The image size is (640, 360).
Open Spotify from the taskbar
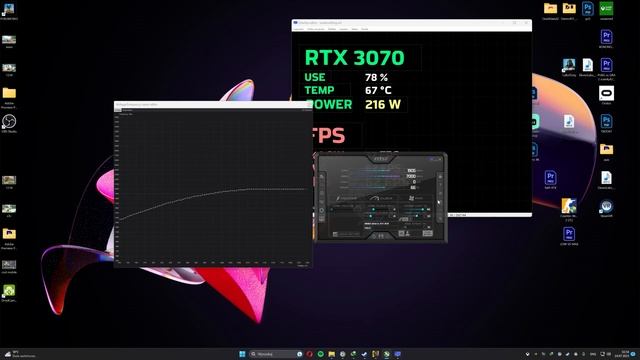(320, 354)
